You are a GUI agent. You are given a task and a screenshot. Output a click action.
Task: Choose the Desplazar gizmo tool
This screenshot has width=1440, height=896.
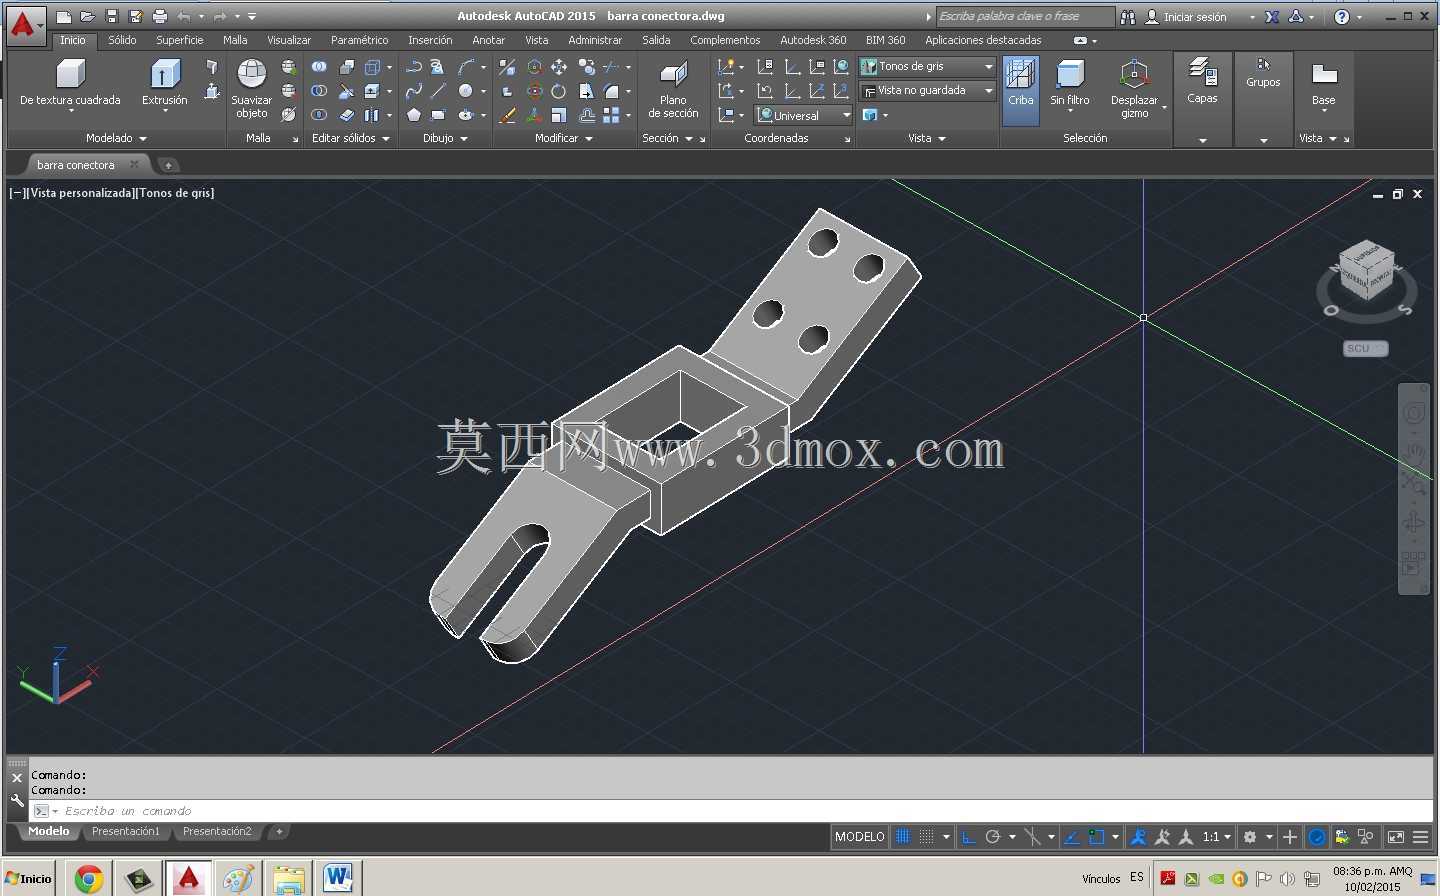point(1134,89)
